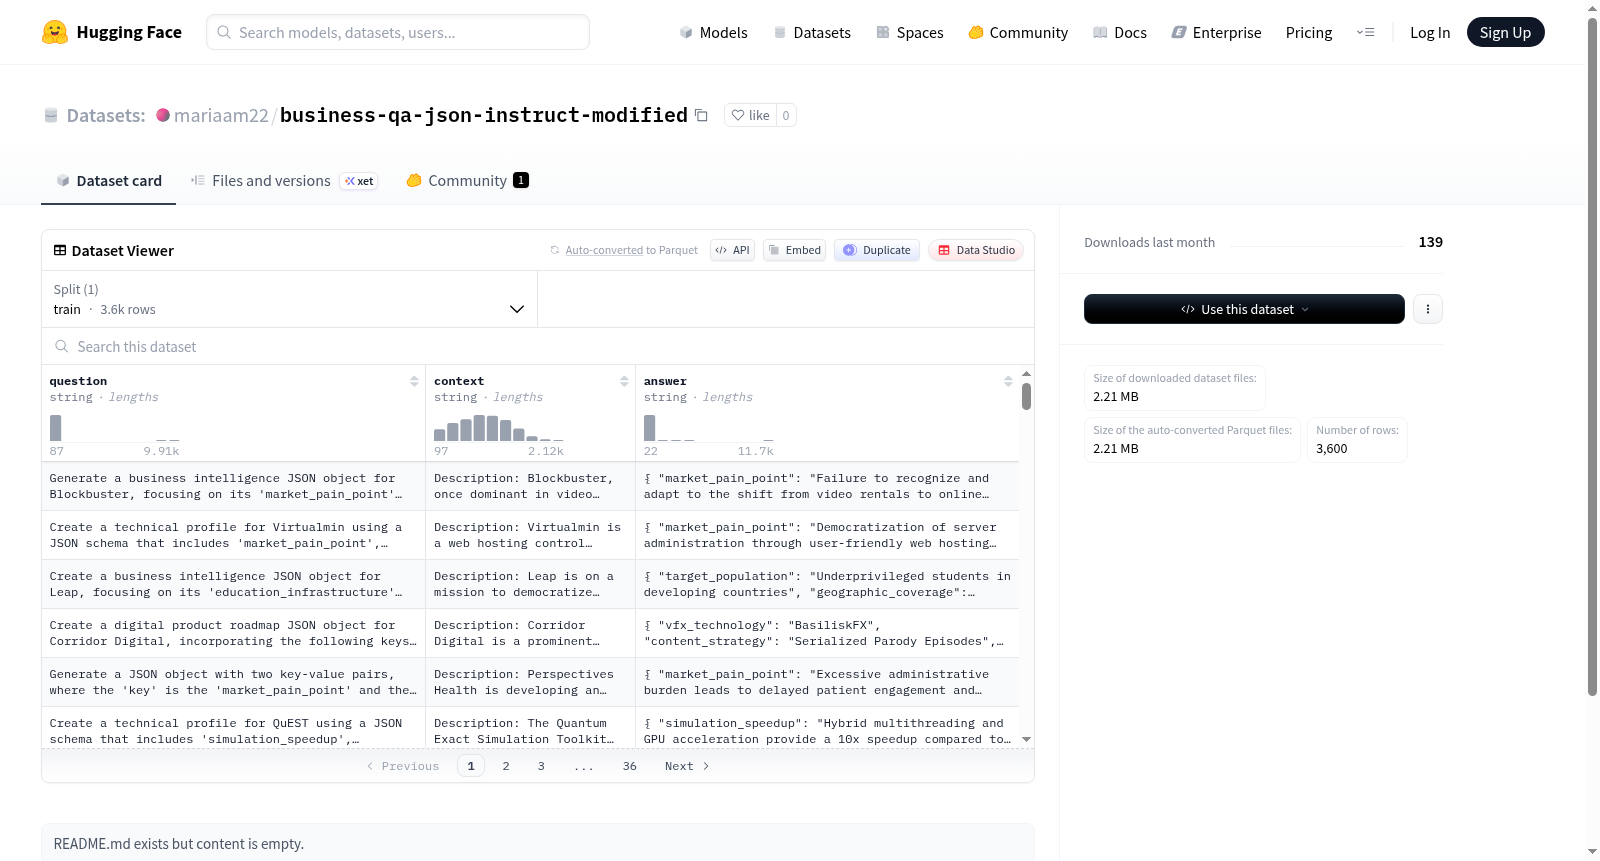Click the Datasets breadcrumb icon
The image size is (1600, 861).
(51, 115)
